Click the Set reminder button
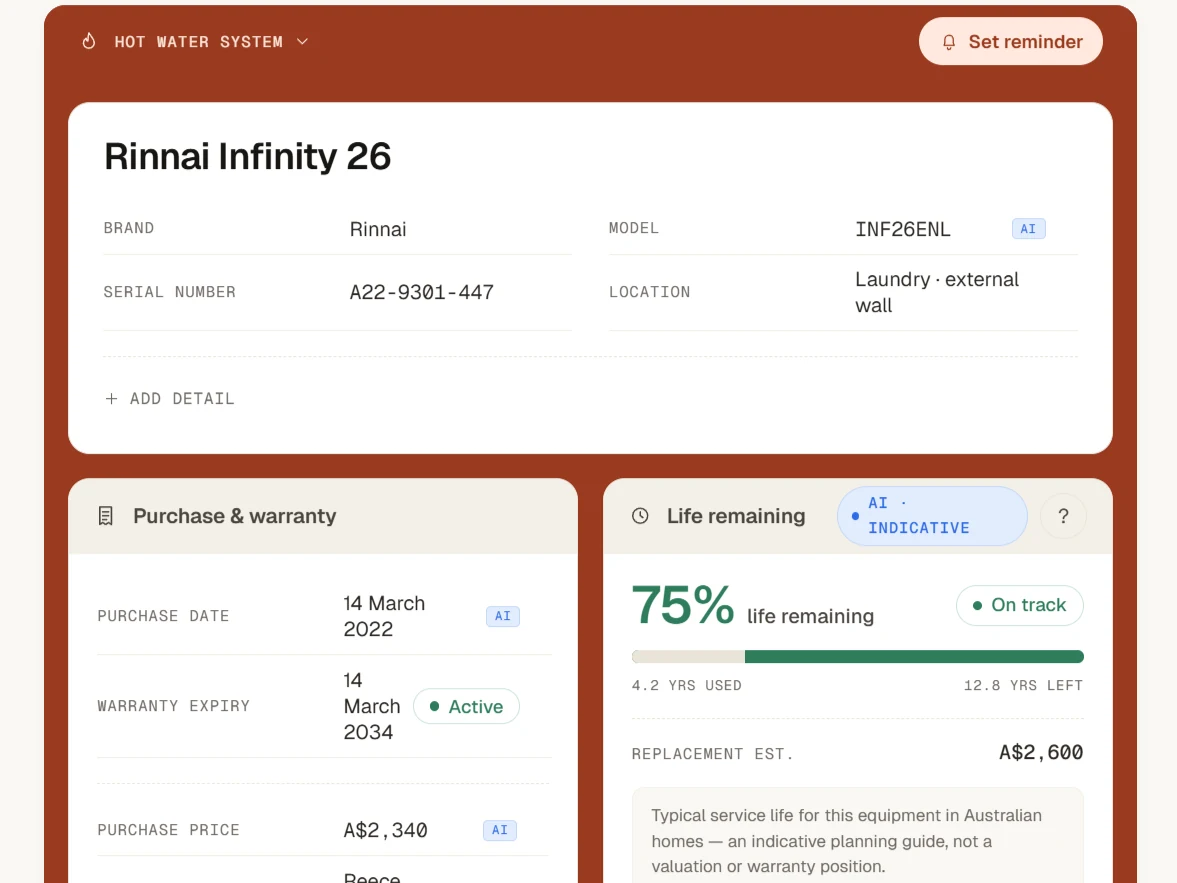The width and height of the screenshot is (1177, 883). point(1010,41)
